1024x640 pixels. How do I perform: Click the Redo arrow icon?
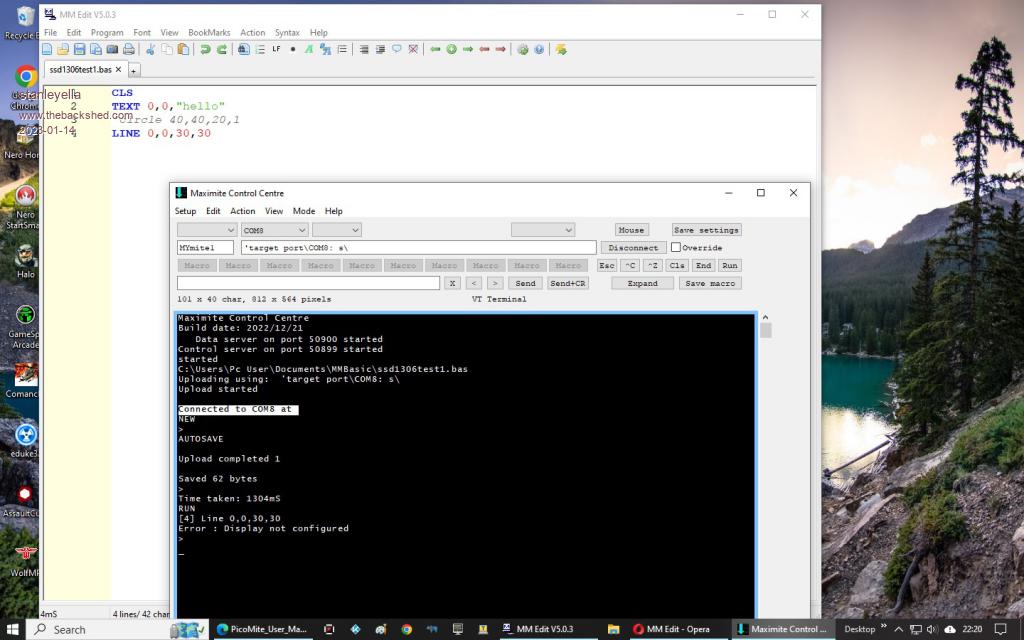[220, 49]
